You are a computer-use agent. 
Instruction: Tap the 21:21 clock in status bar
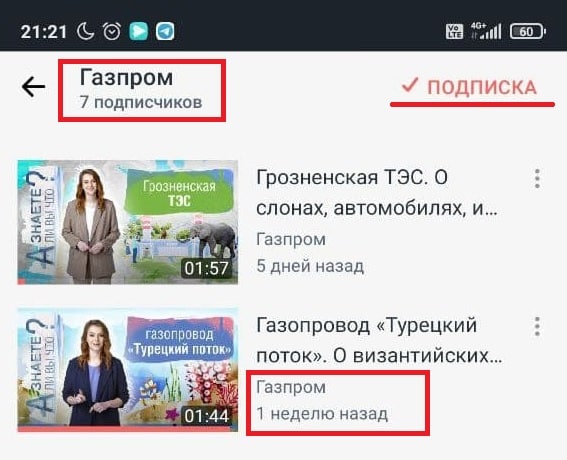[43, 32]
